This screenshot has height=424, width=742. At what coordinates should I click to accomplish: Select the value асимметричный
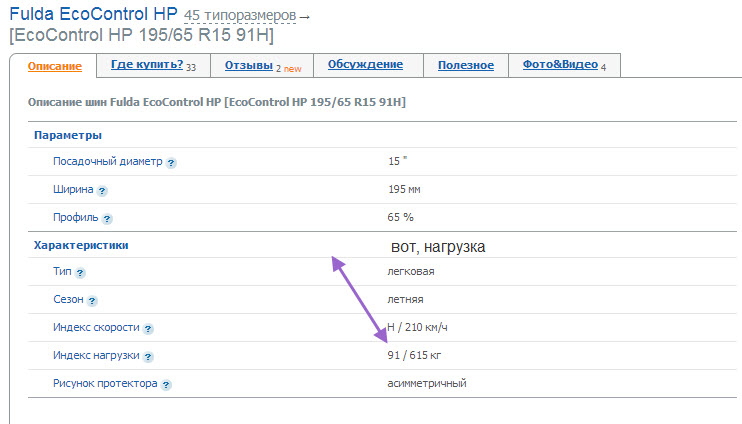click(x=427, y=383)
